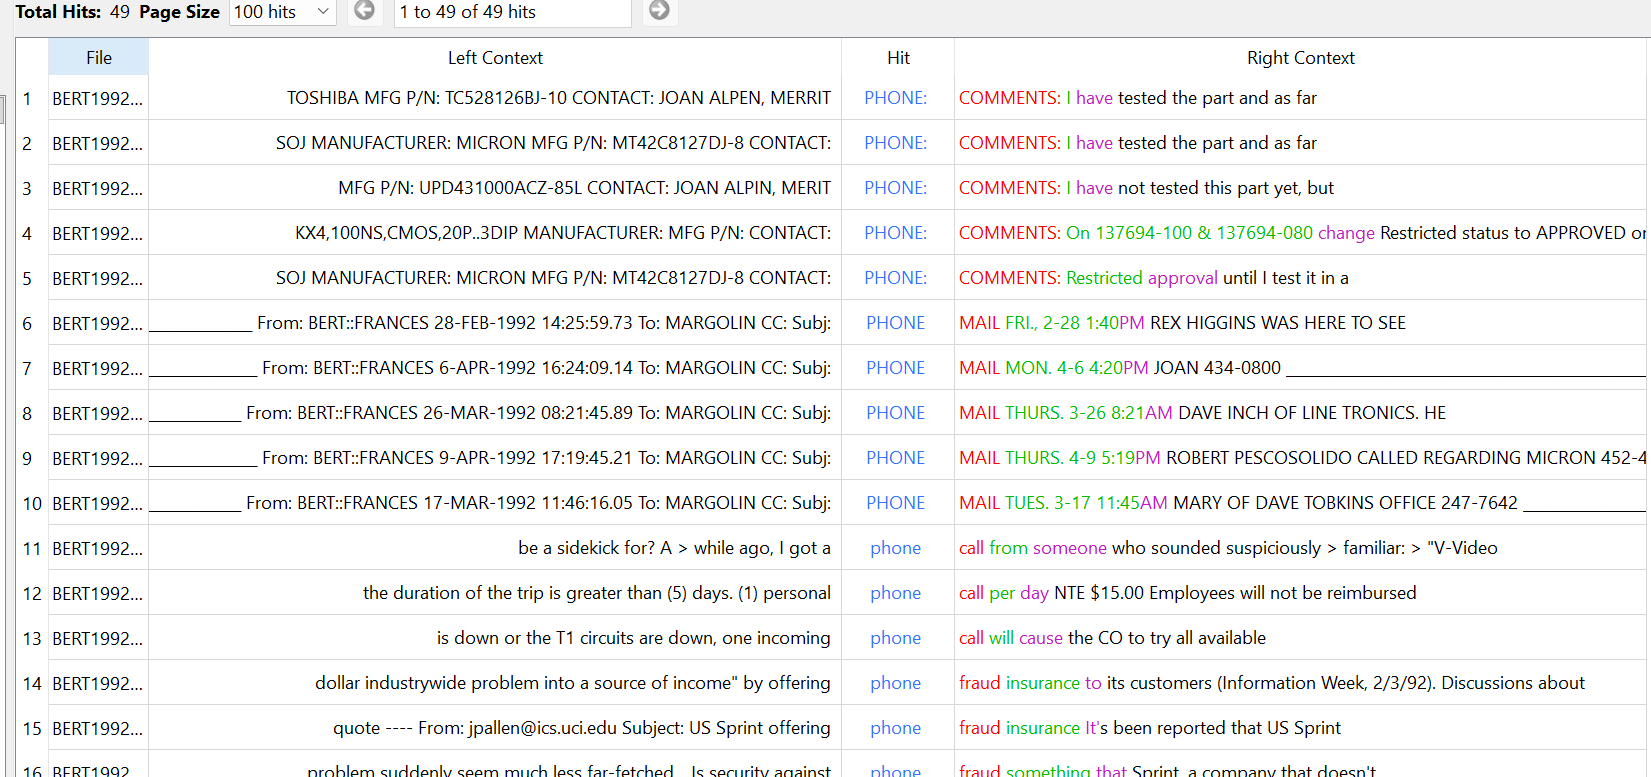Image resolution: width=1651 pixels, height=777 pixels.
Task: Click the Left Context column header
Action: pos(495,58)
